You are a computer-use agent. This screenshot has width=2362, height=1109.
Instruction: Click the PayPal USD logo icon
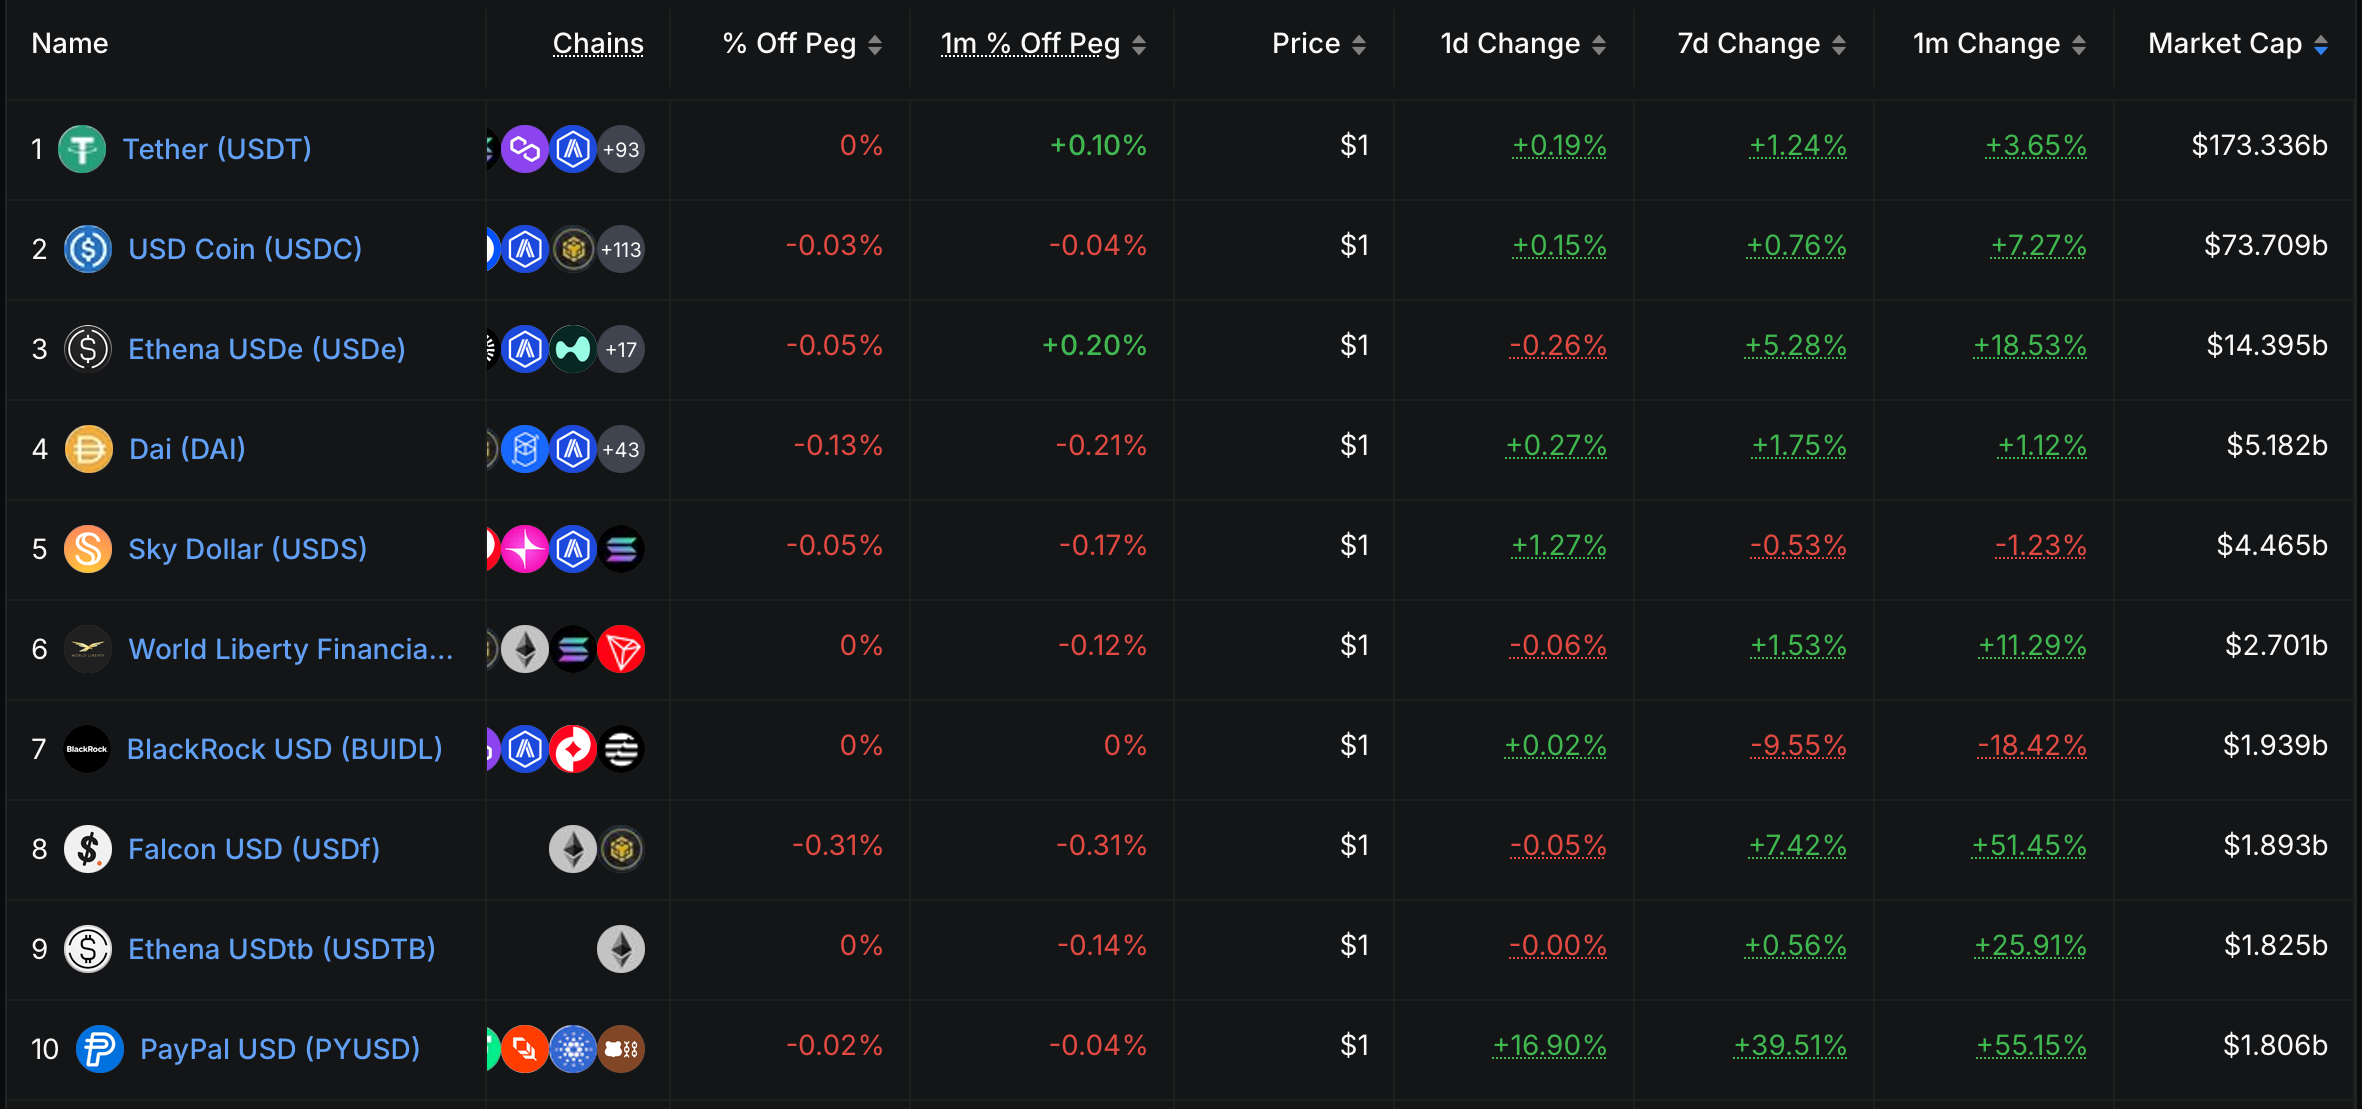(x=100, y=1049)
